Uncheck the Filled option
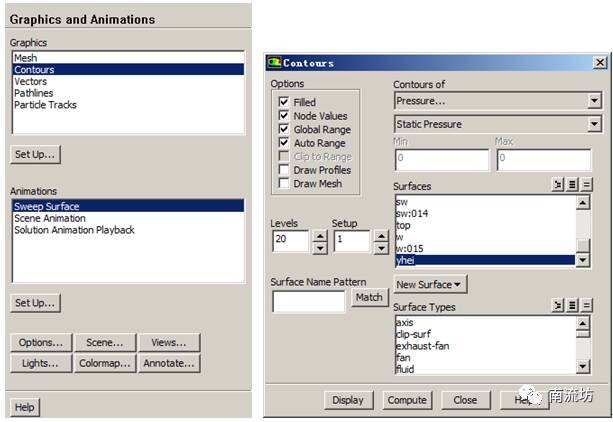The image size is (613, 422). (x=284, y=102)
